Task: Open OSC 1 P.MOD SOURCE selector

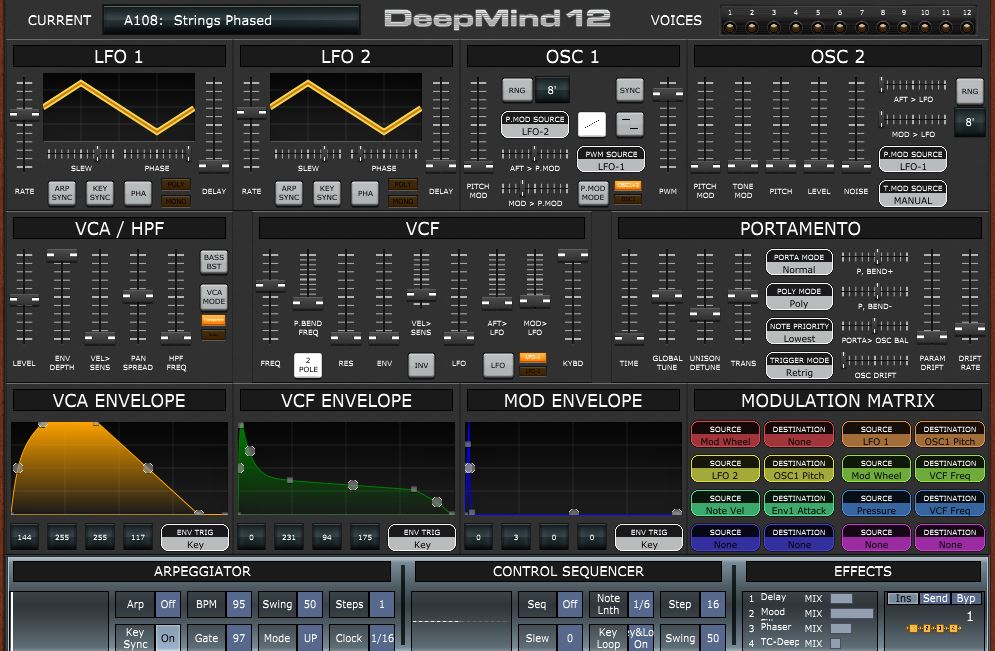Action: pyautogui.click(x=535, y=125)
